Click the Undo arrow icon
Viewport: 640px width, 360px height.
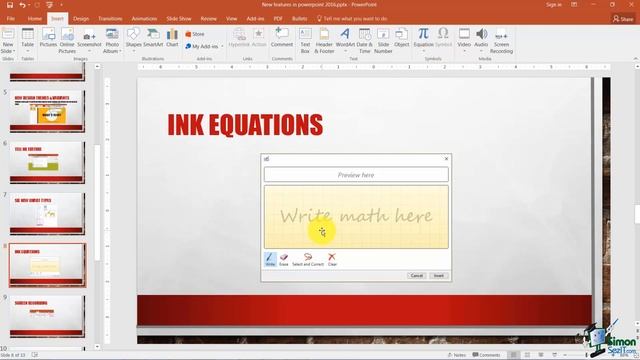(22, 5)
